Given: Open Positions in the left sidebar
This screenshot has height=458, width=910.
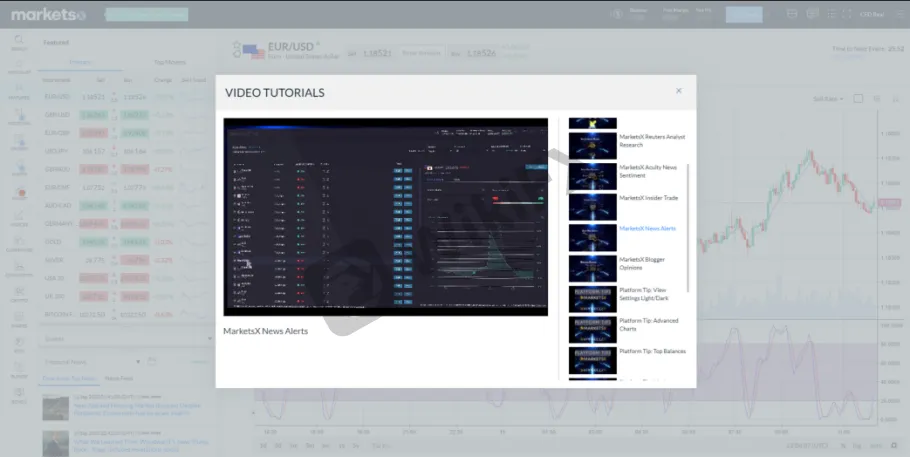Looking at the screenshot, I should (19, 118).
